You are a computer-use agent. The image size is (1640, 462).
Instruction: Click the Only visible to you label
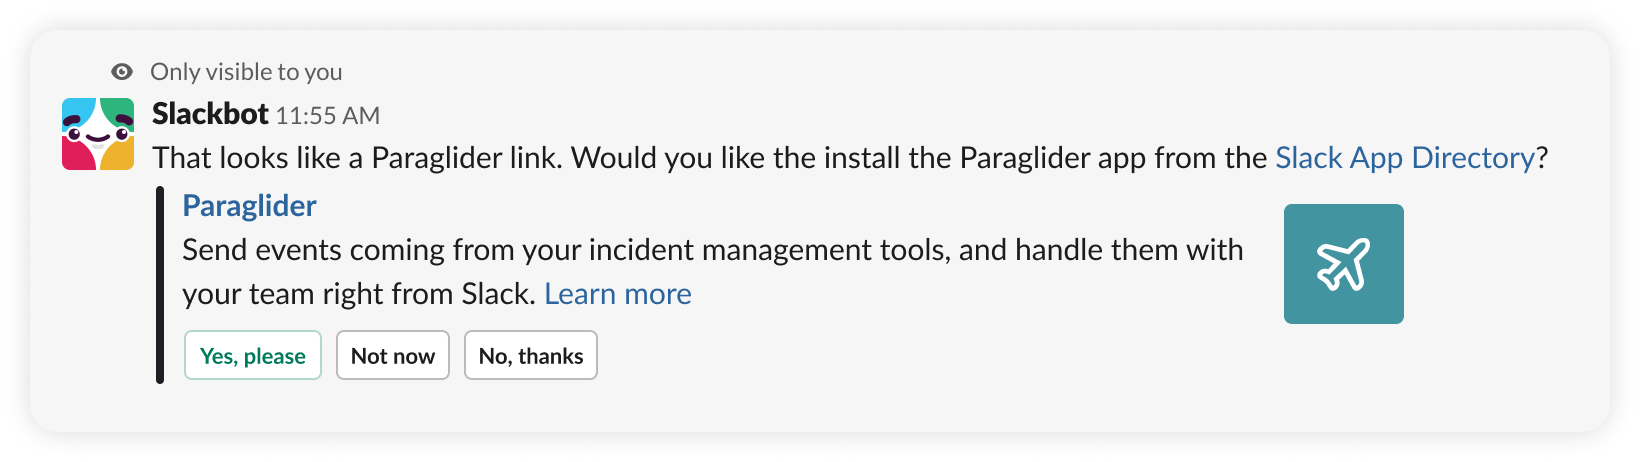coord(246,72)
